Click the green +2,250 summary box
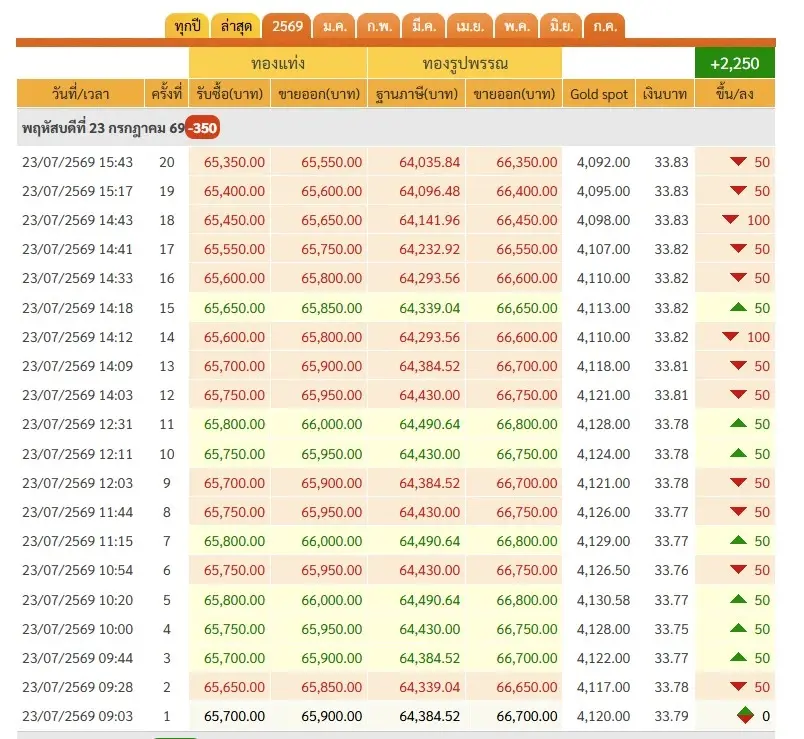This screenshot has height=739, width=804. (x=734, y=63)
